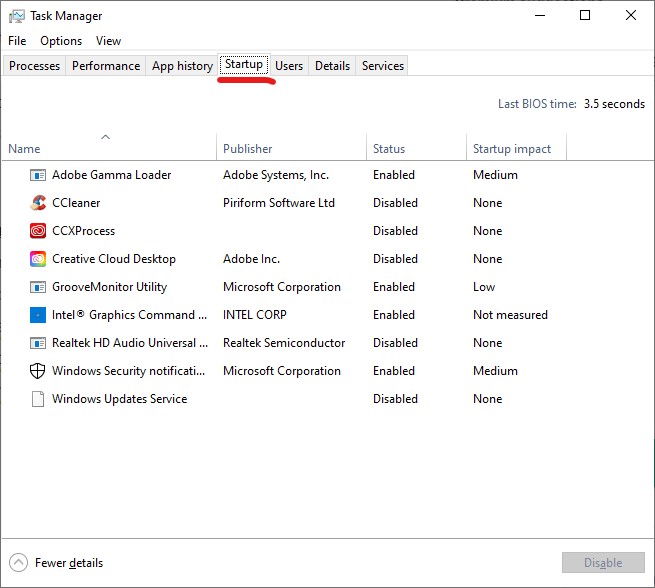Open the View menu
The width and height of the screenshot is (655, 588).
108,41
